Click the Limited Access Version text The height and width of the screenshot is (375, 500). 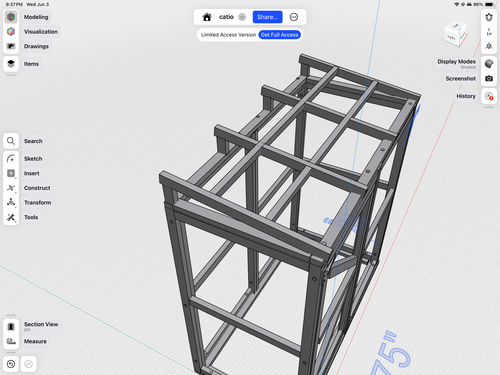coord(228,35)
